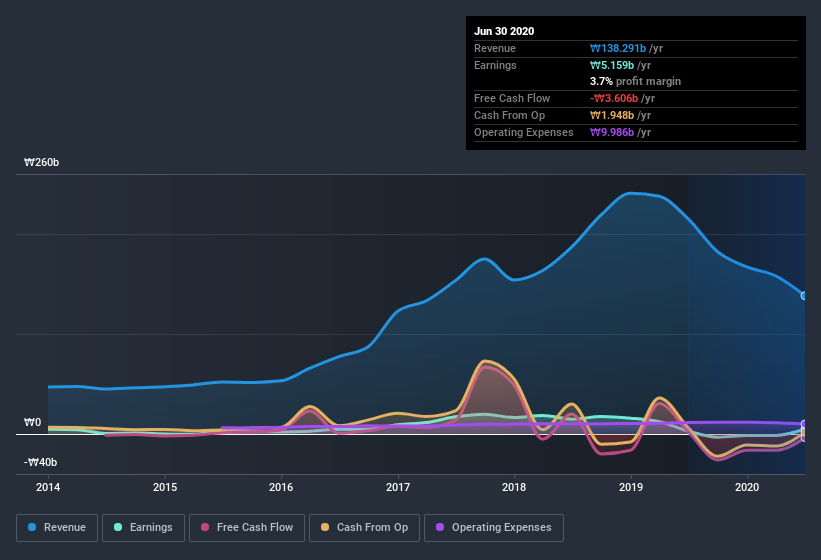Click the 2014 x-axis label

click(x=48, y=487)
